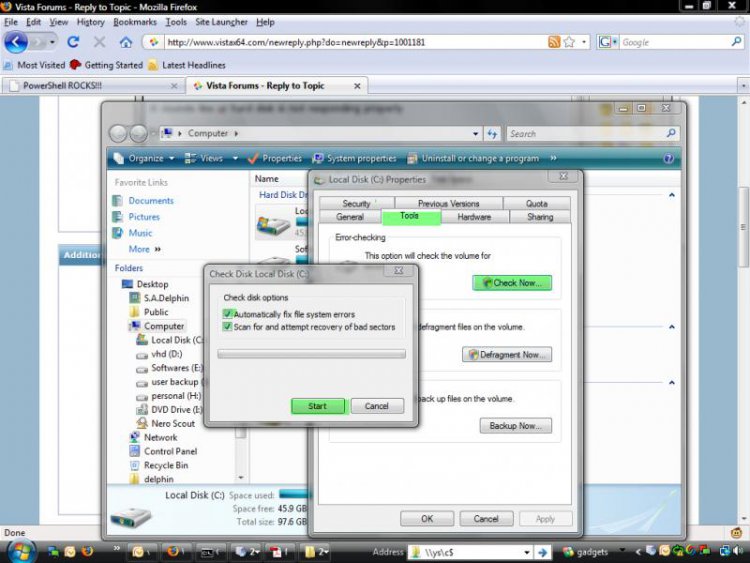Switch to General tab
Screen dimensions: 750x563
(350, 217)
